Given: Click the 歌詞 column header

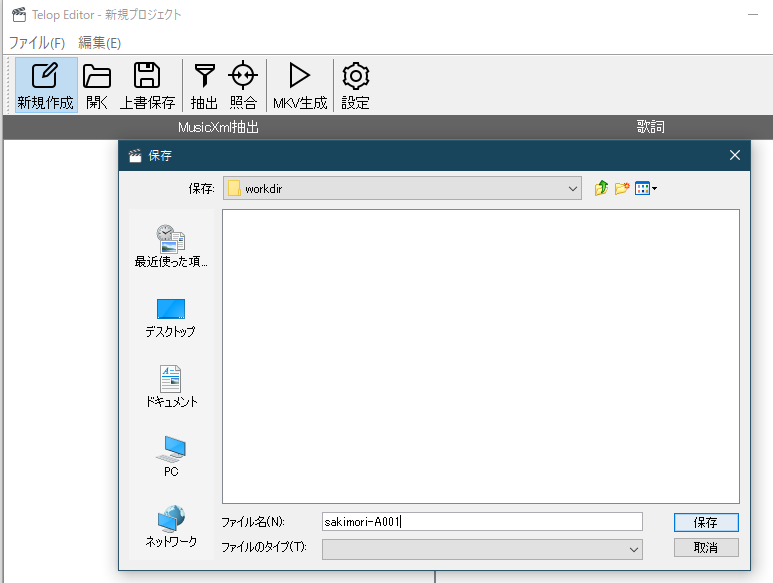Looking at the screenshot, I should tap(650, 127).
